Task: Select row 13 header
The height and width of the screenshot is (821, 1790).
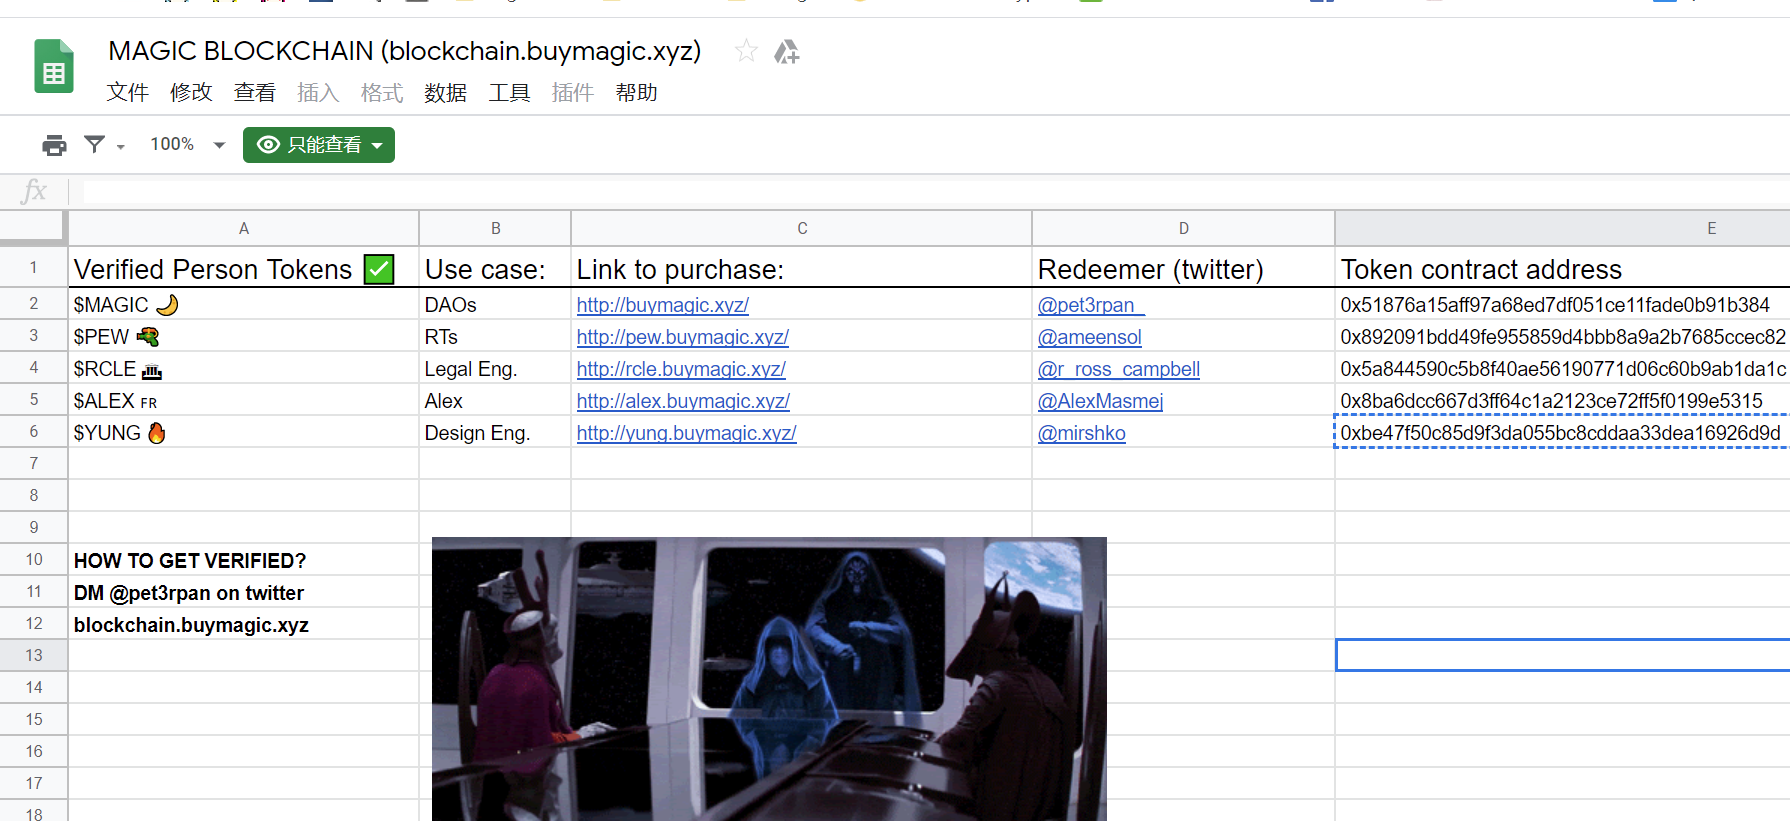Action: coord(34,656)
